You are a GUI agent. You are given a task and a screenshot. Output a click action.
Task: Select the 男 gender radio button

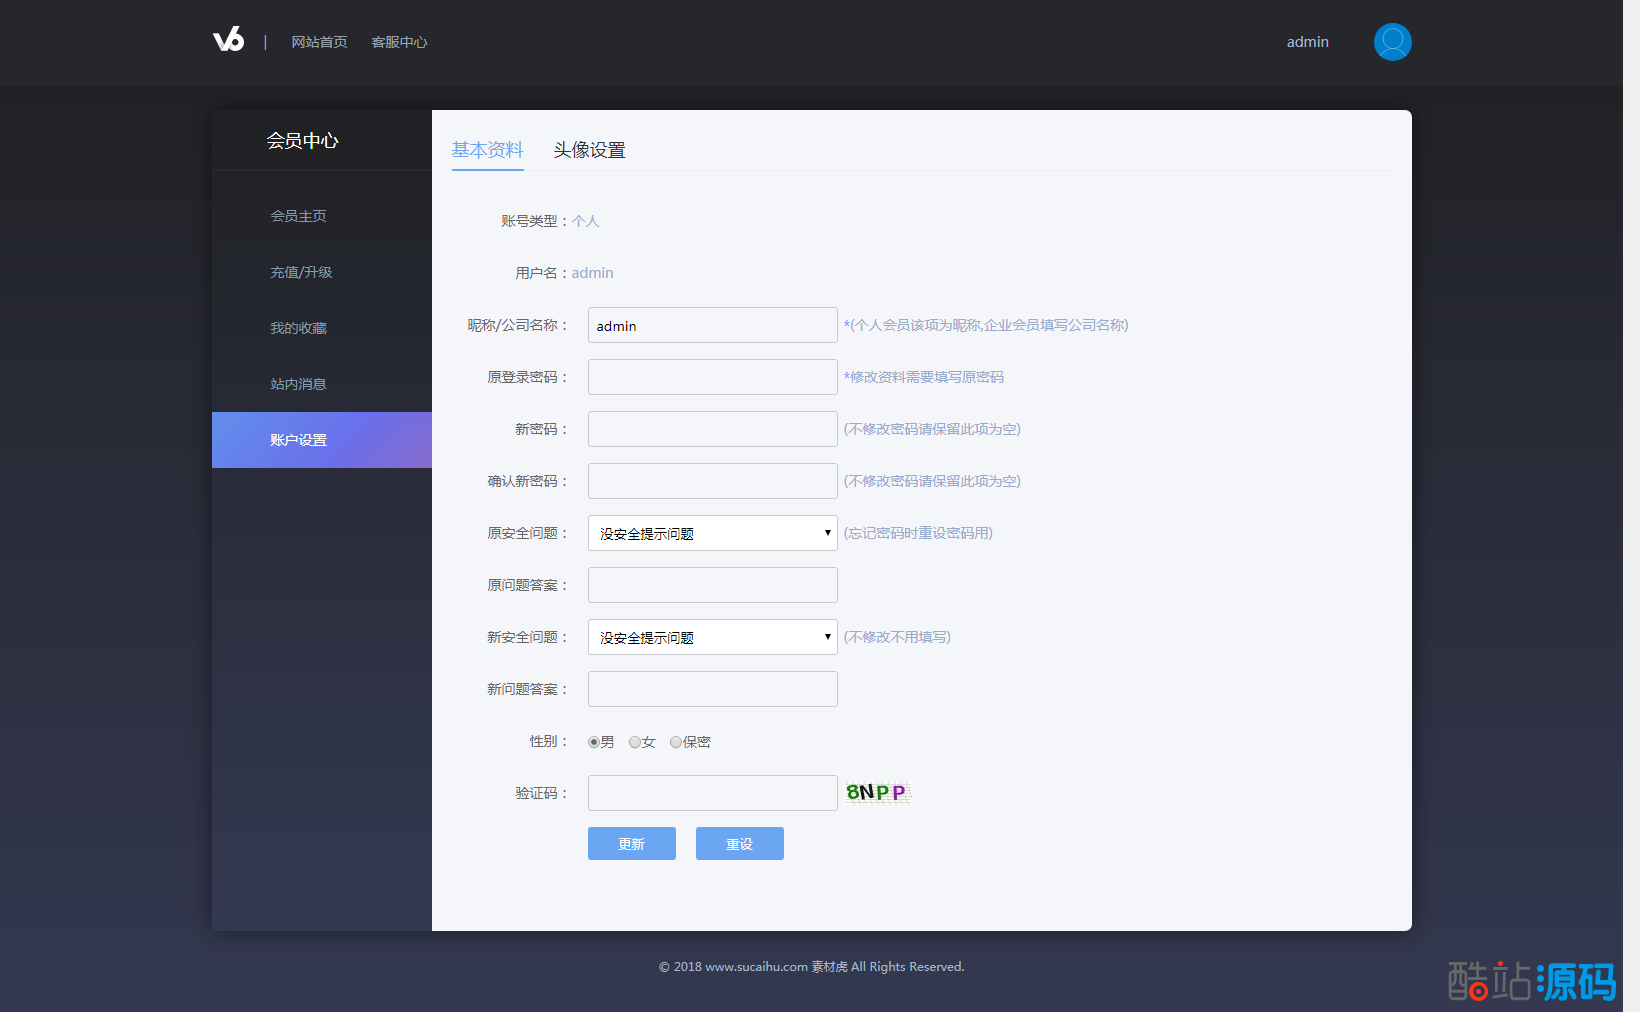tap(594, 742)
